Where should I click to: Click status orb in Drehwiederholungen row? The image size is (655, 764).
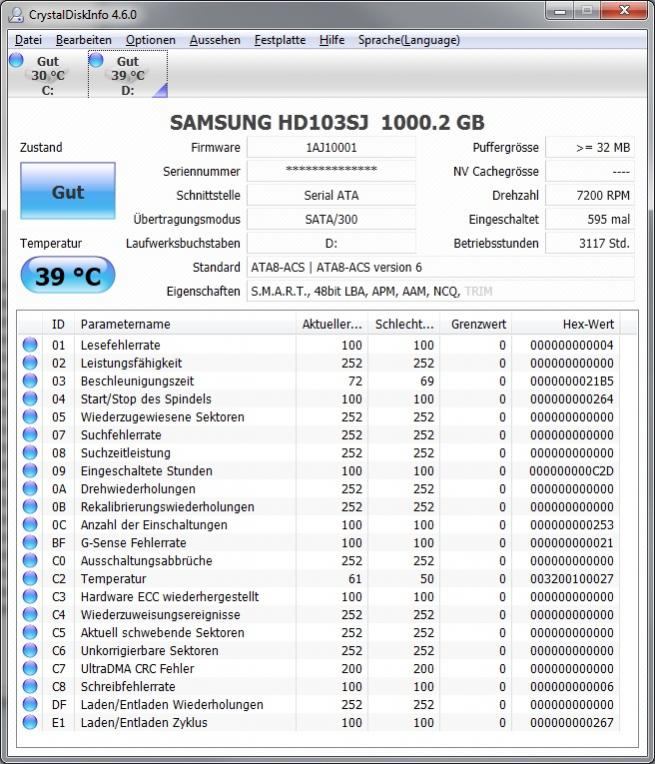[x=30, y=489]
